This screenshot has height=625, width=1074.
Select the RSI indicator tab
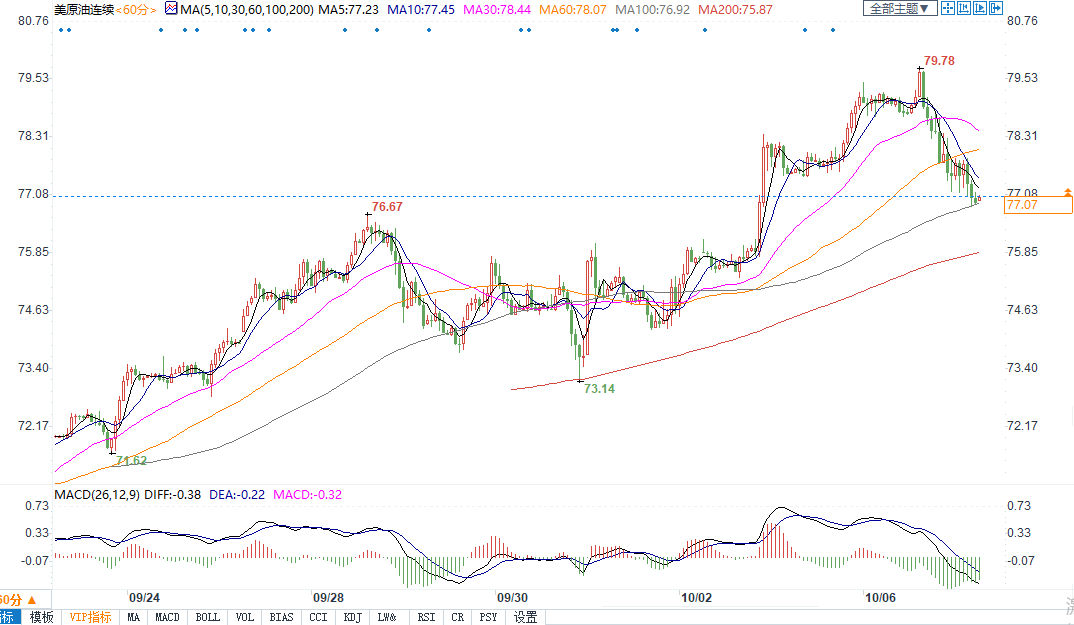pos(426,617)
